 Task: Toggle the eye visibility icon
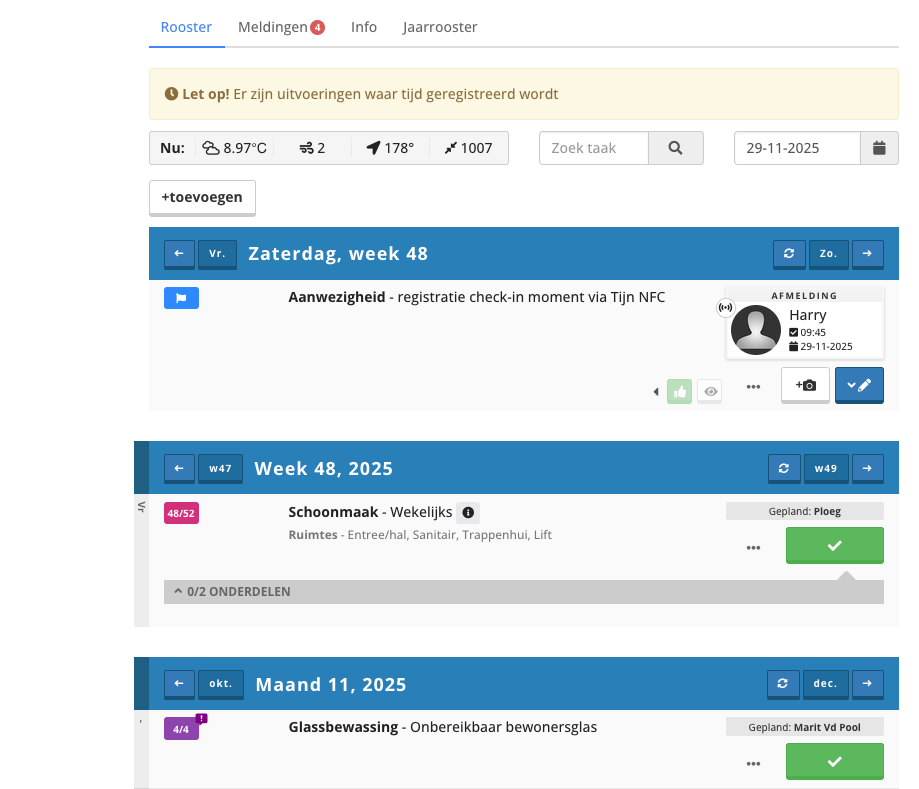pyautogui.click(x=710, y=392)
